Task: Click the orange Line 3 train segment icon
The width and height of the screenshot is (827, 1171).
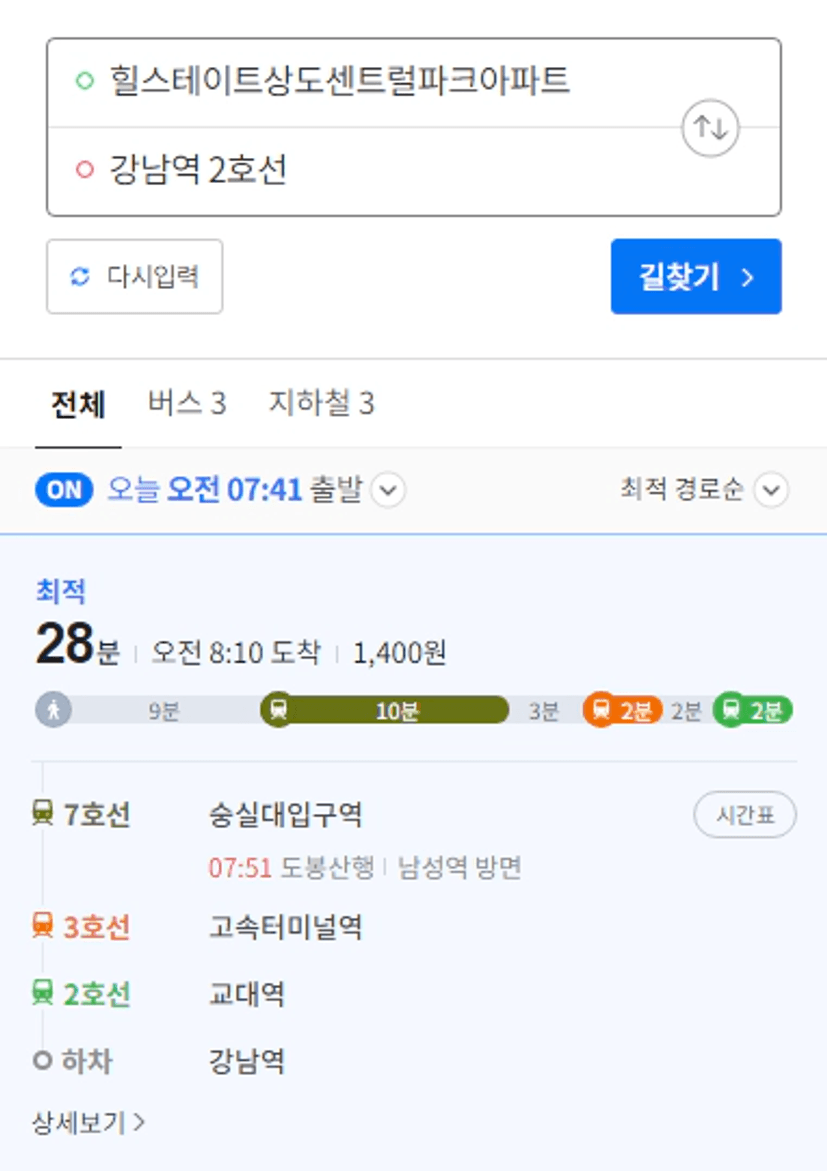Action: [601, 709]
